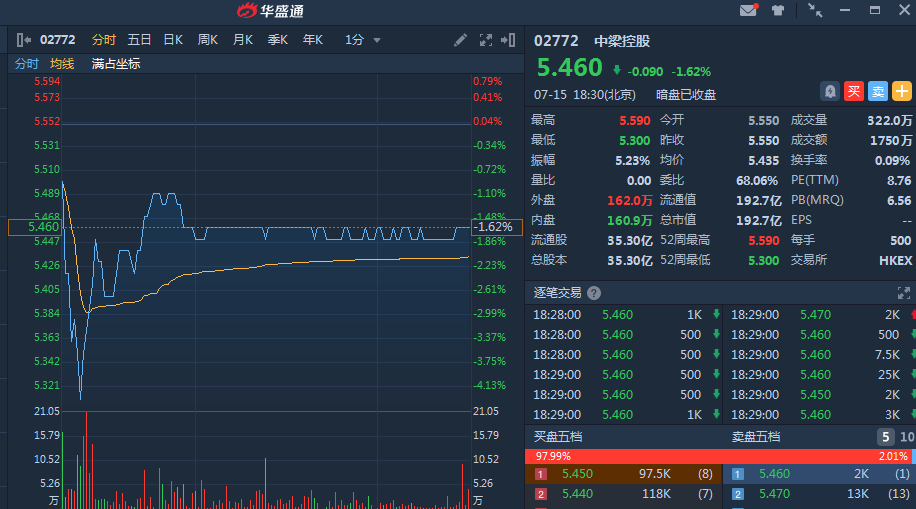
Task: Click the 最高 value 5.590
Action: (x=634, y=120)
